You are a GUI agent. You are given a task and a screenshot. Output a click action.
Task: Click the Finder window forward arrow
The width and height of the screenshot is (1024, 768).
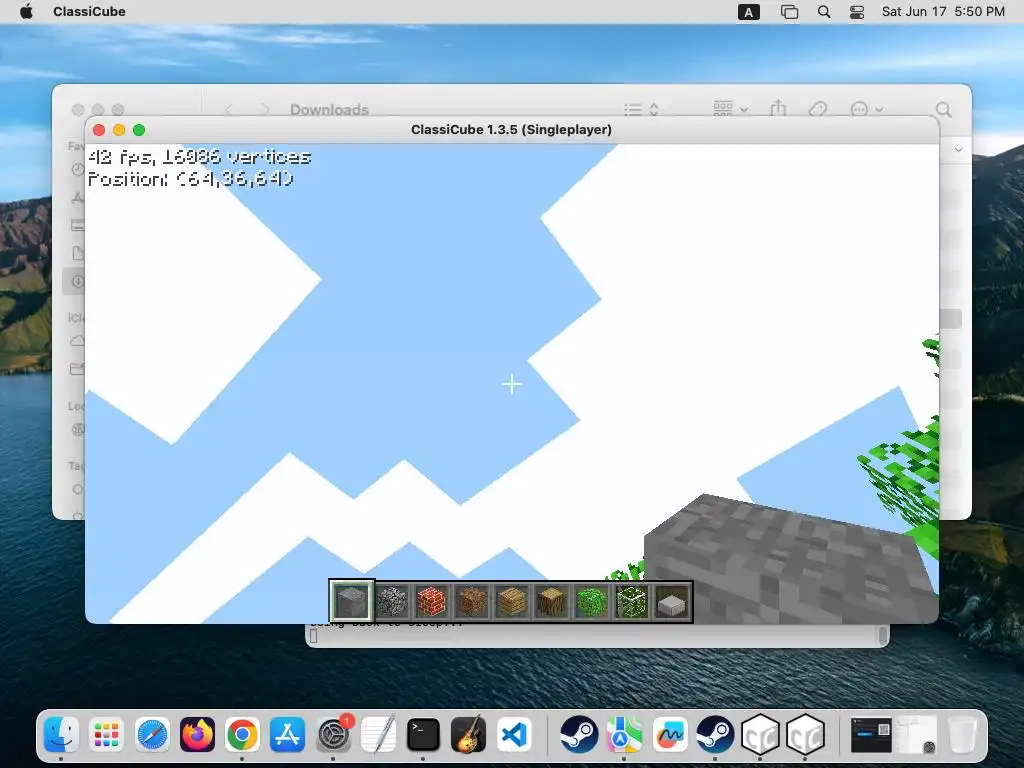(264, 109)
